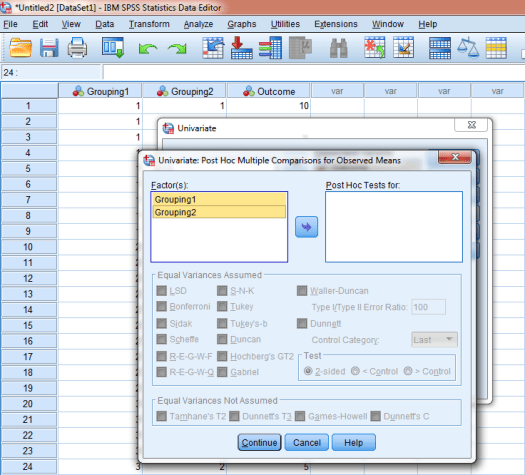The image size is (525, 475).
Task: Open the Graphs menu
Action: (242, 24)
